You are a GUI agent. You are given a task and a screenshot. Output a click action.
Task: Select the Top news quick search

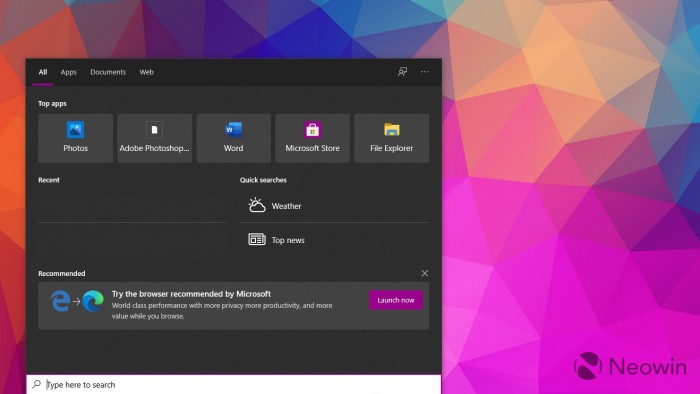pos(334,240)
